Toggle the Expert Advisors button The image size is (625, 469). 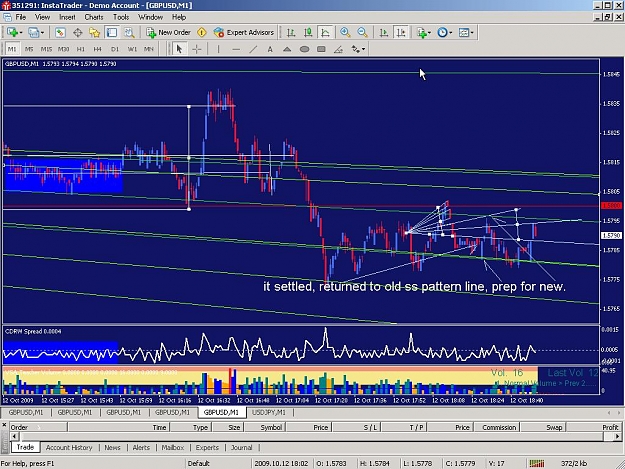point(244,33)
